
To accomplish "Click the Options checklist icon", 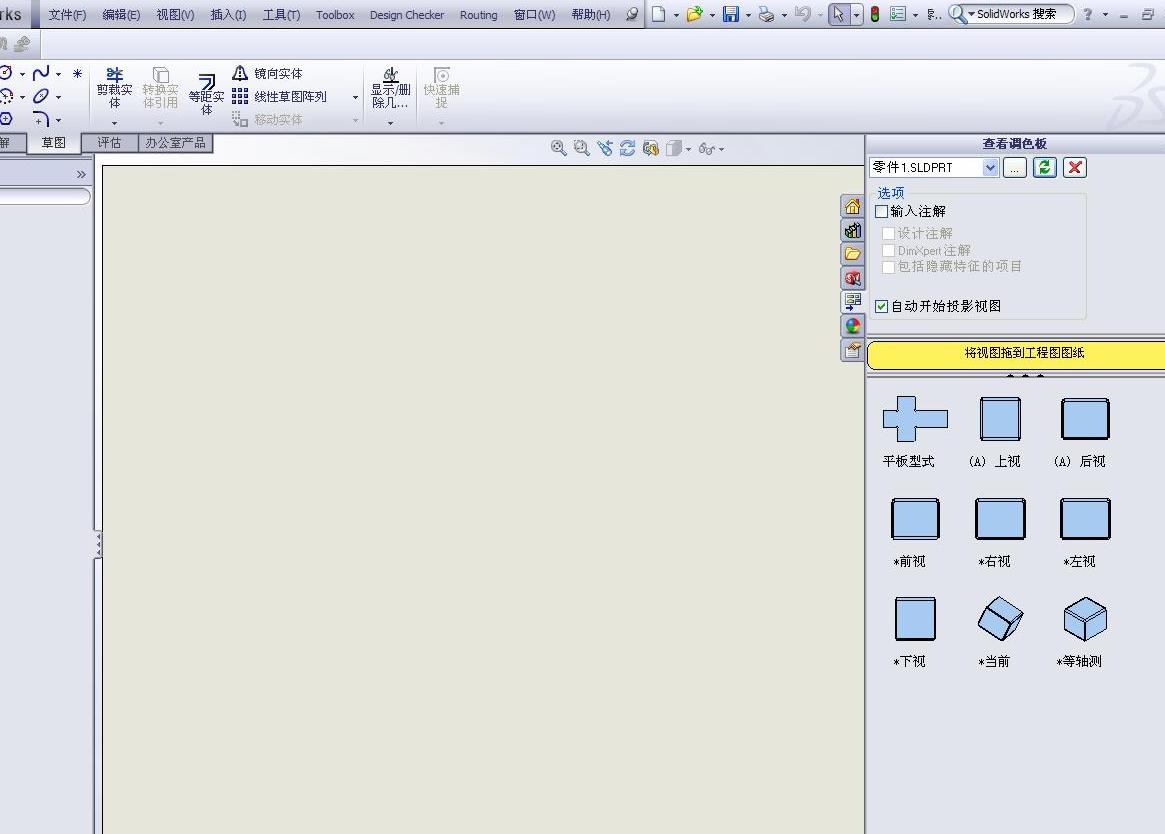I will coord(898,14).
